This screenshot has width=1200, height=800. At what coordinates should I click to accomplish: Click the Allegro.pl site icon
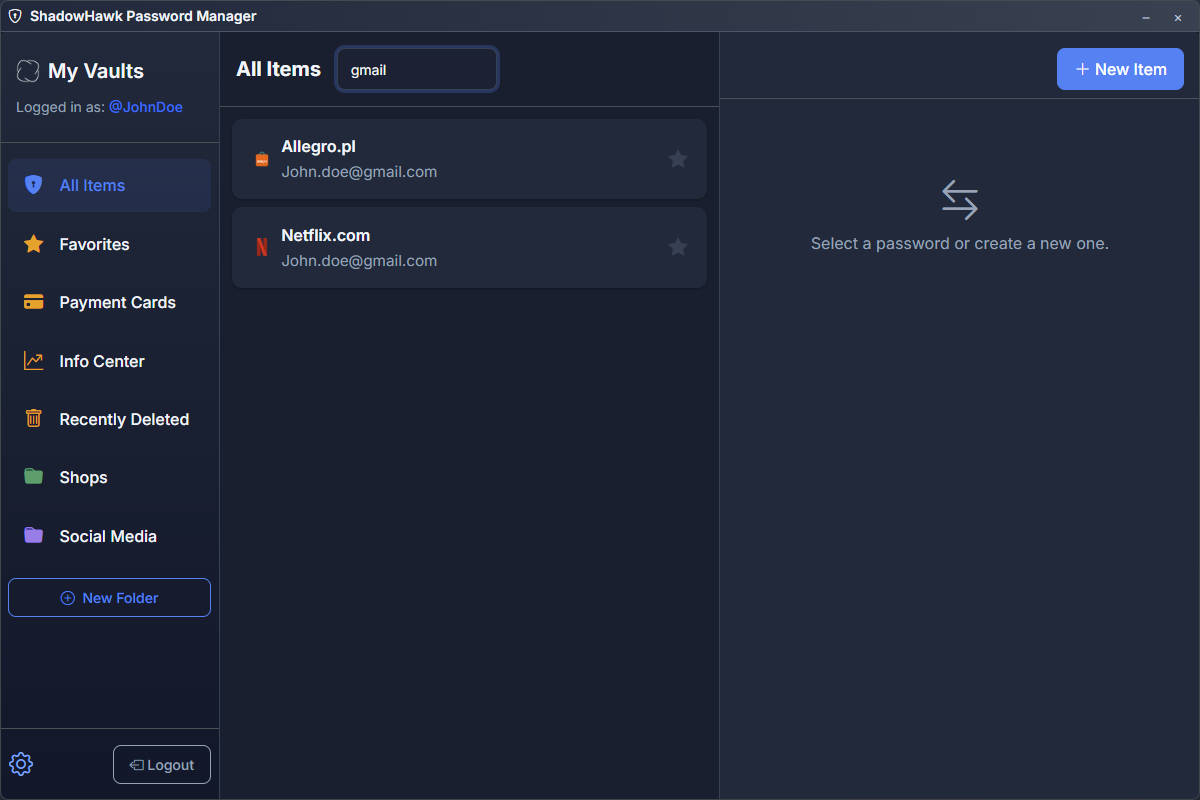[x=262, y=159]
